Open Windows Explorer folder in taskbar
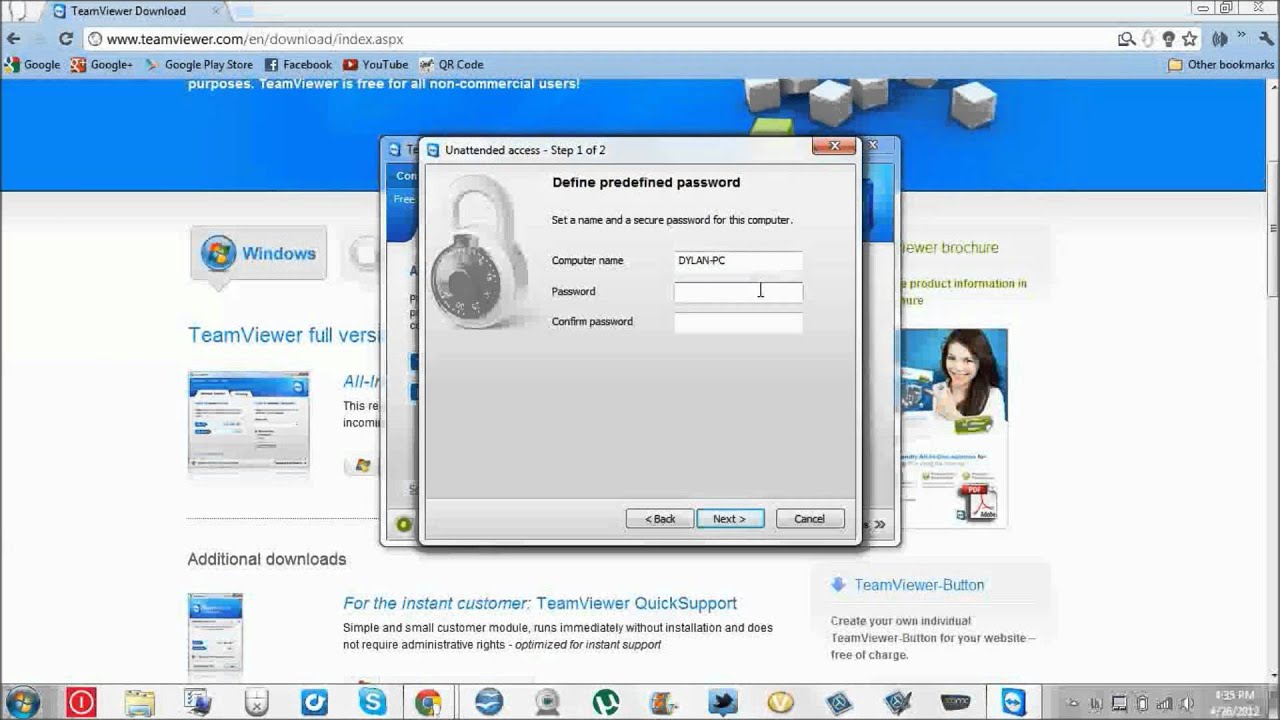This screenshot has height=720, width=1280. point(139,702)
